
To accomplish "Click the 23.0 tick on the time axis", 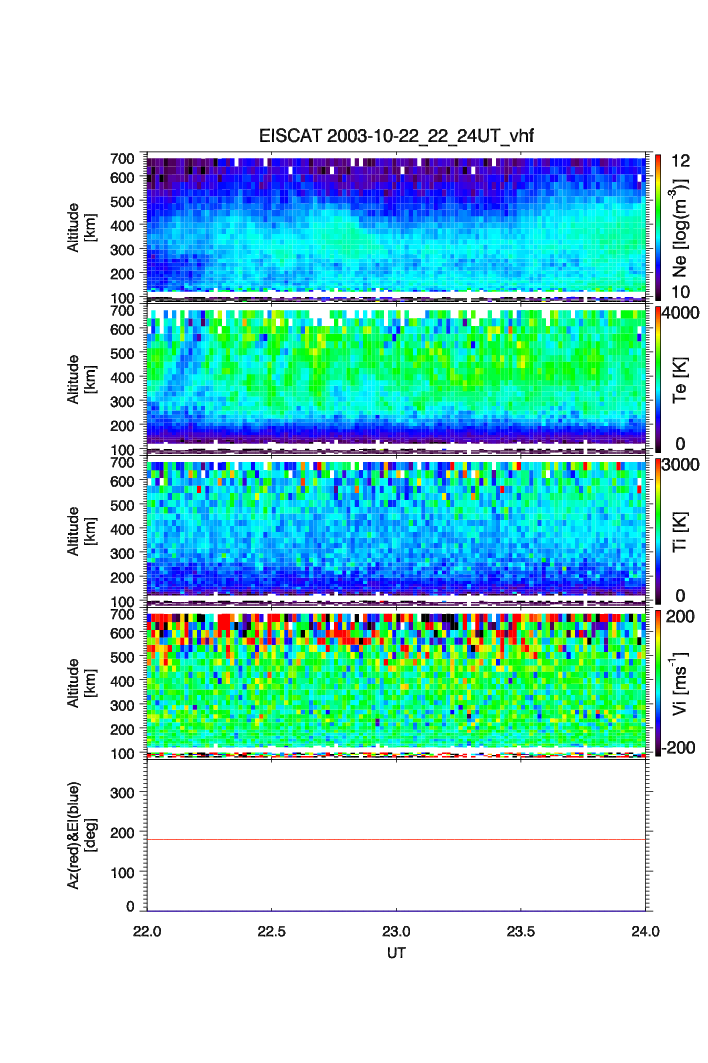I will click(x=397, y=930).
